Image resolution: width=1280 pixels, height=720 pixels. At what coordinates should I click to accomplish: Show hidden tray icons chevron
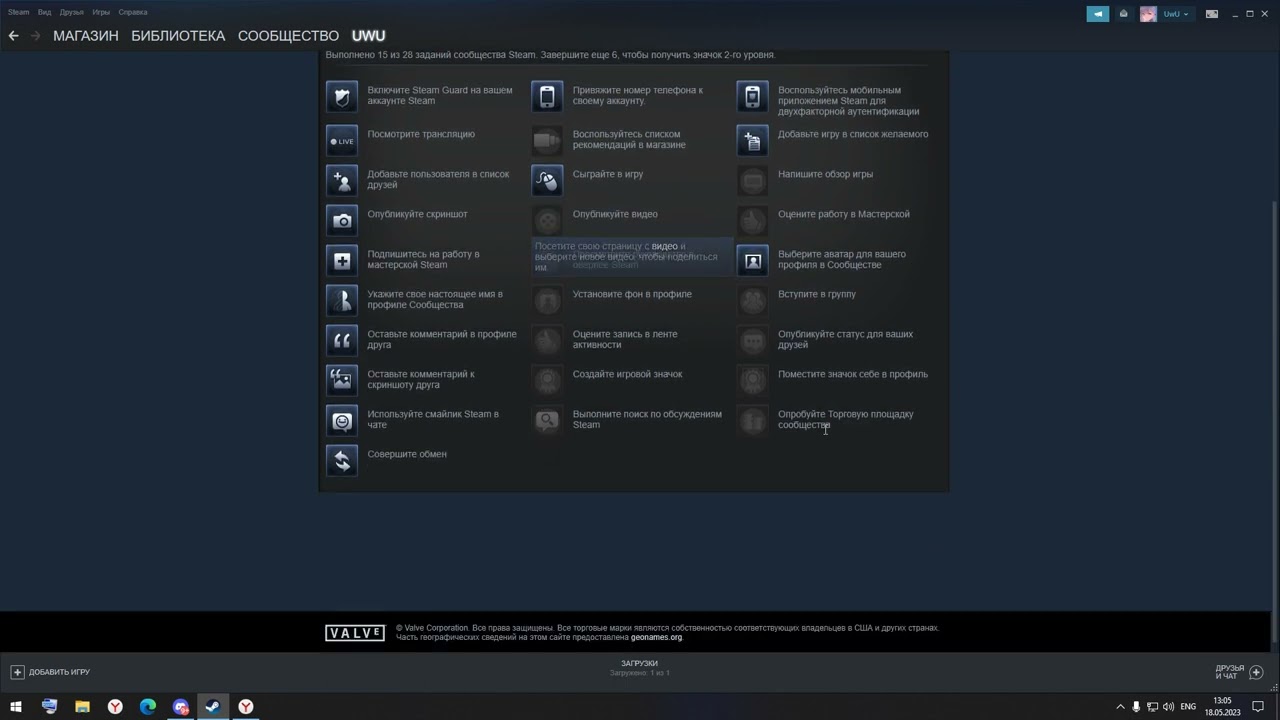click(x=1120, y=707)
